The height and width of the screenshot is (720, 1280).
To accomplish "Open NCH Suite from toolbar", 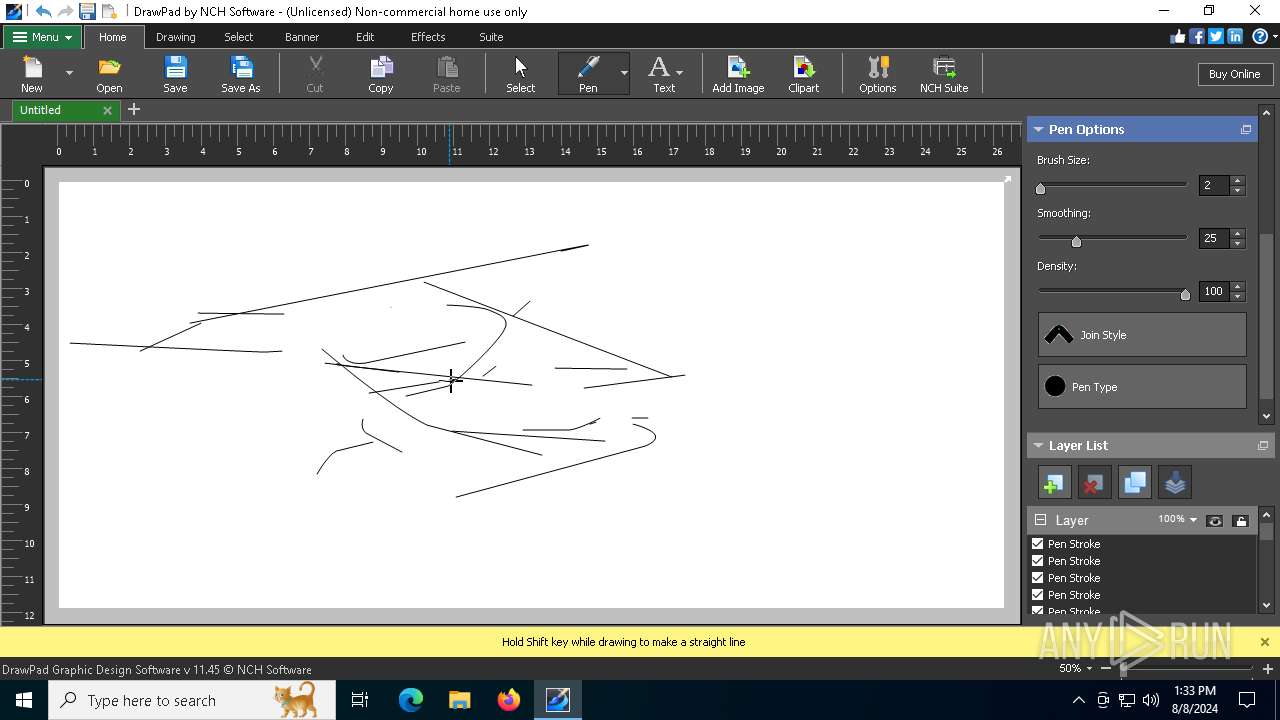I will click(944, 74).
